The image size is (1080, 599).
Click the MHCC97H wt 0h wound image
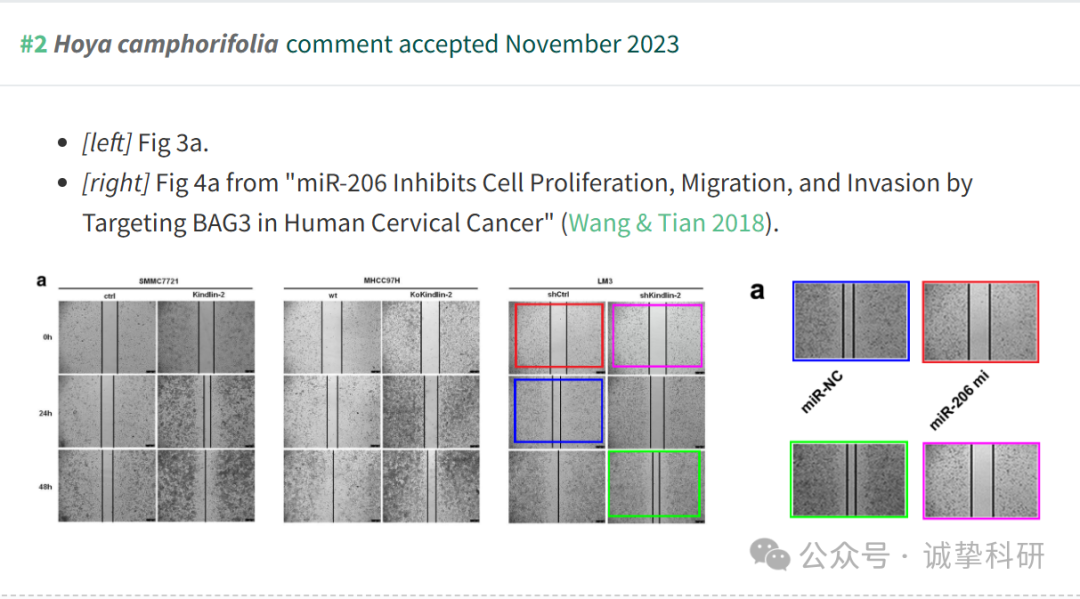click(x=332, y=337)
